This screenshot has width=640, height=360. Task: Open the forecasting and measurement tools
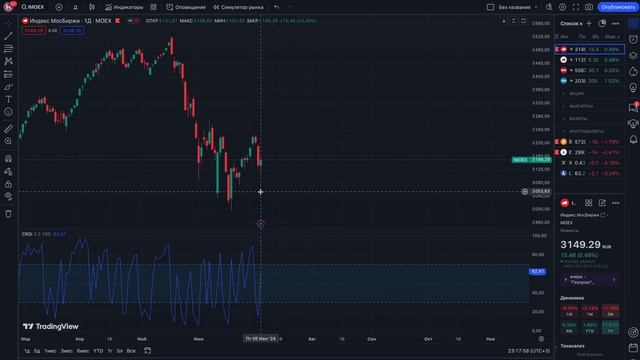[x=8, y=74]
